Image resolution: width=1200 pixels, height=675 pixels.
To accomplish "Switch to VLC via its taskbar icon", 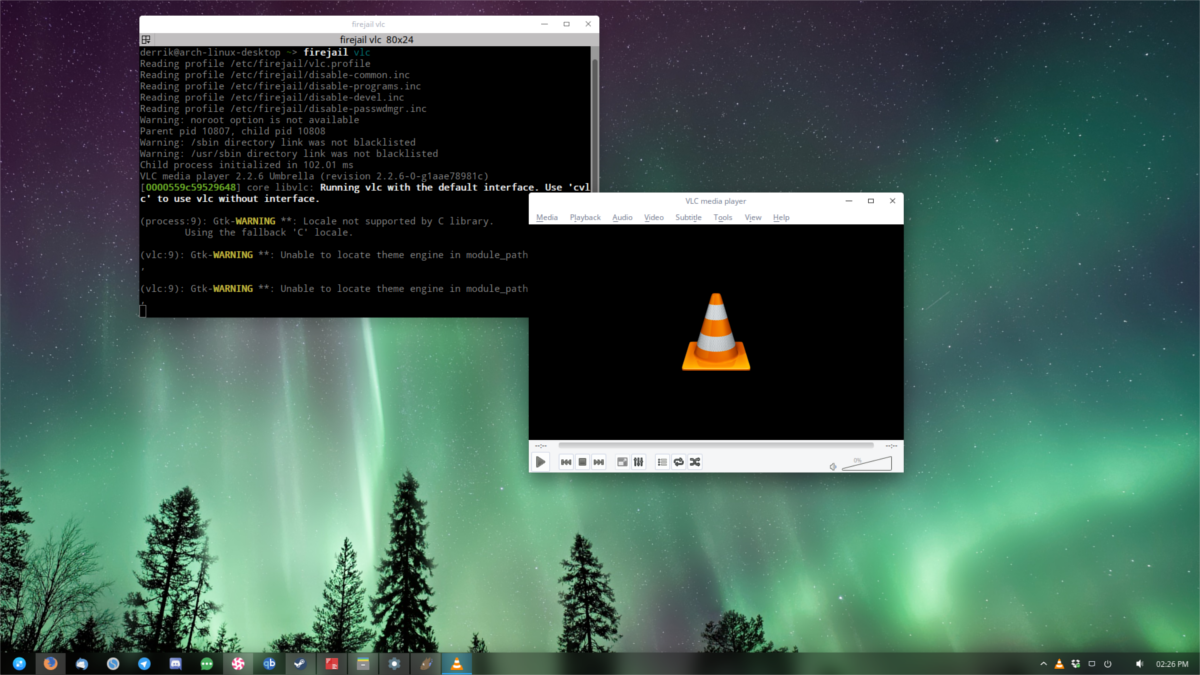I will (x=457, y=663).
